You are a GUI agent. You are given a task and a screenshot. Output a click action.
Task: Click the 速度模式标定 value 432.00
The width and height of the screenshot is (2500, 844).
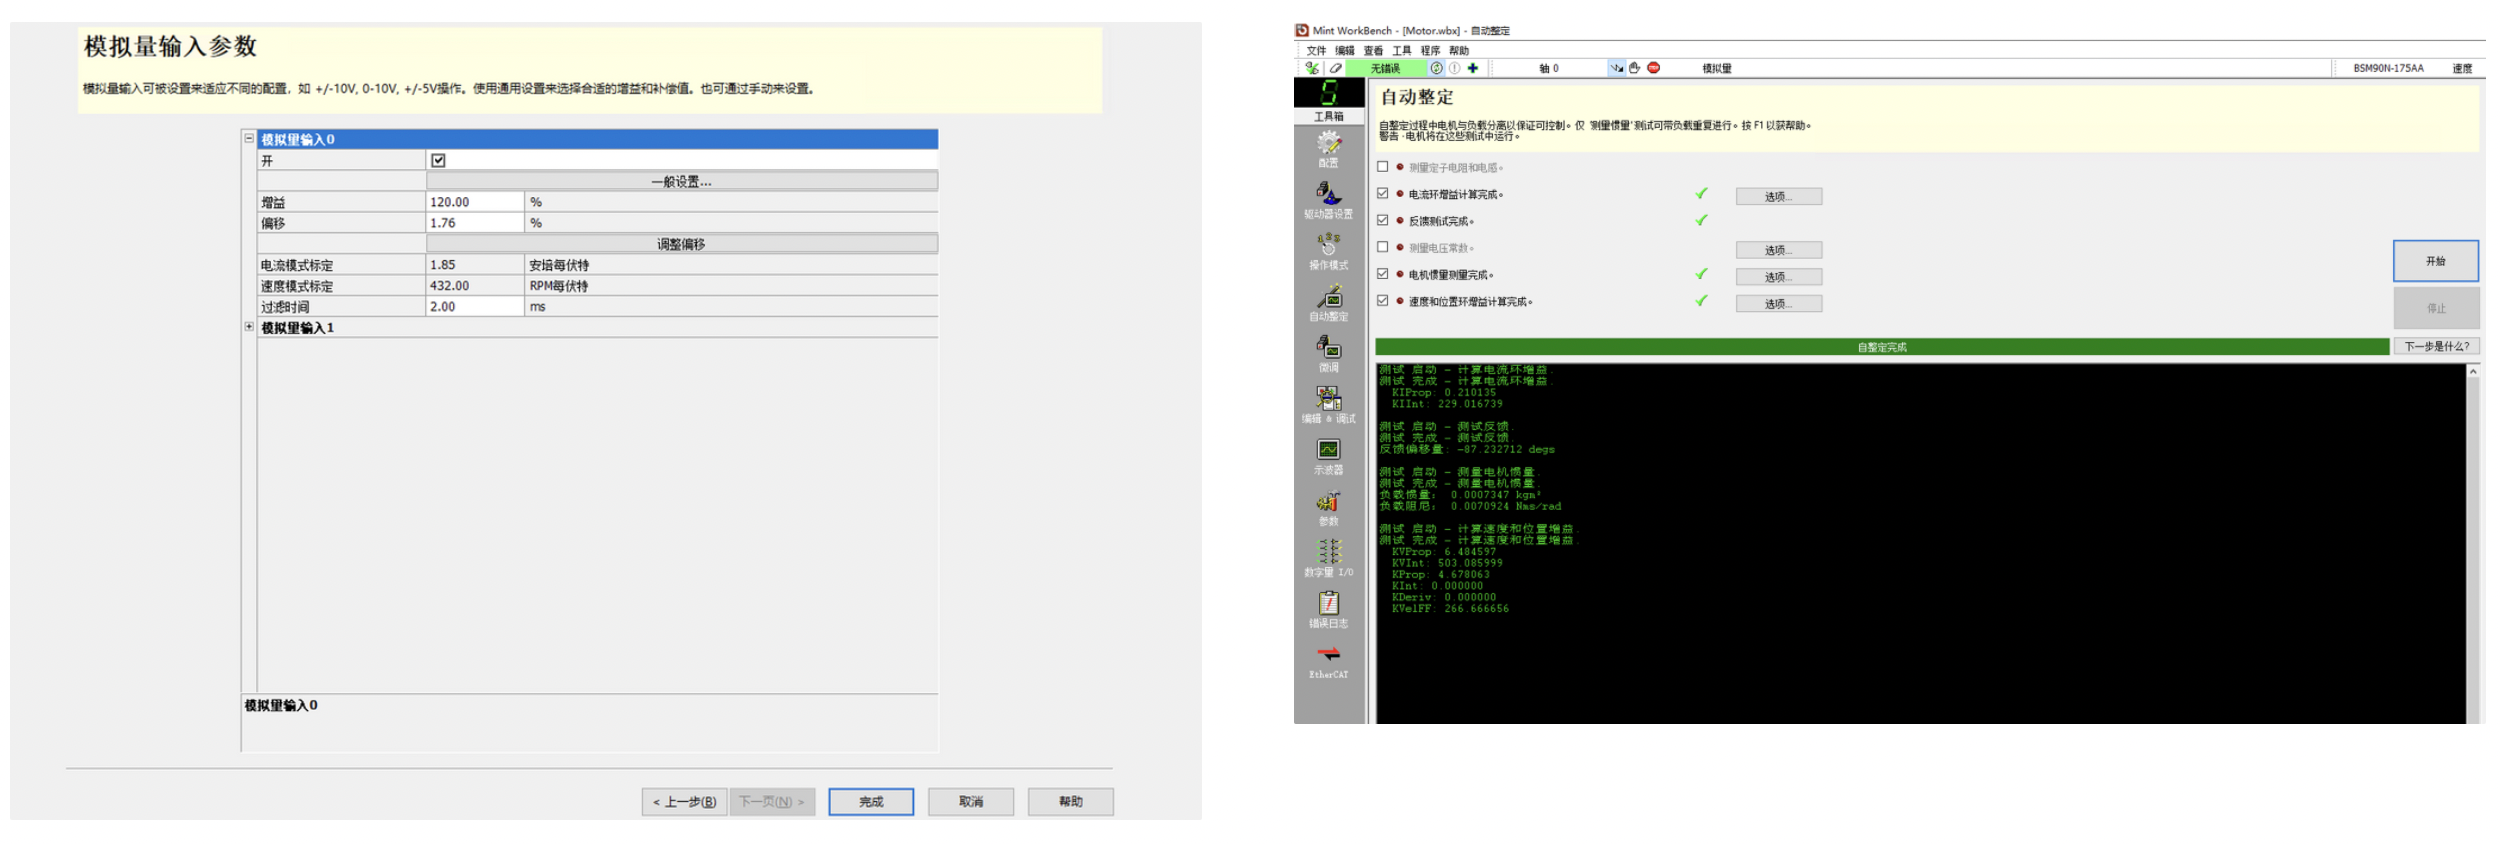click(475, 286)
